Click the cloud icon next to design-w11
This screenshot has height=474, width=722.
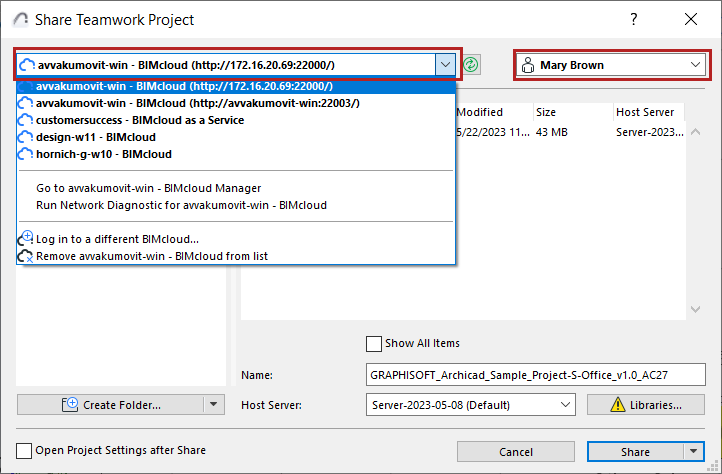point(27,137)
